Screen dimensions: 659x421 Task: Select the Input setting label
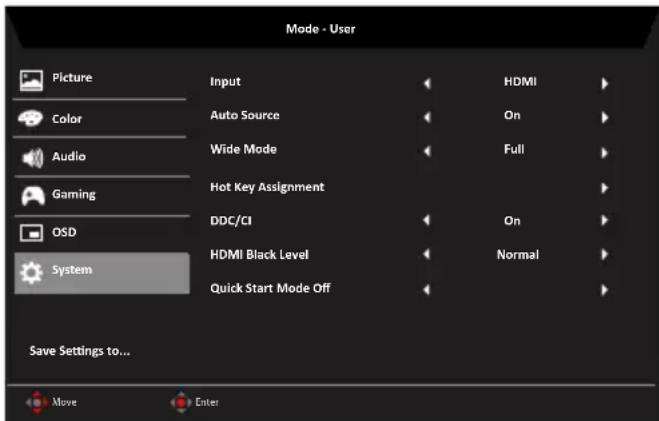point(225,82)
